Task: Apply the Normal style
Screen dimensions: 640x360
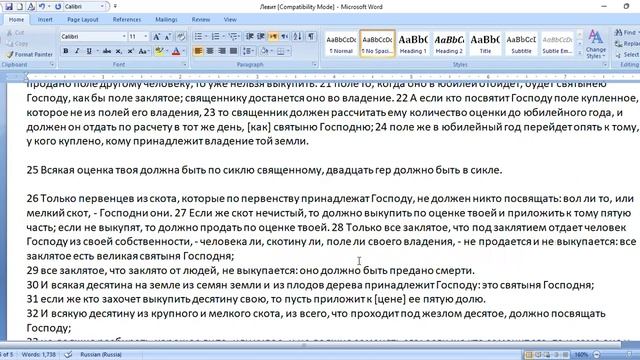Action: (341, 44)
